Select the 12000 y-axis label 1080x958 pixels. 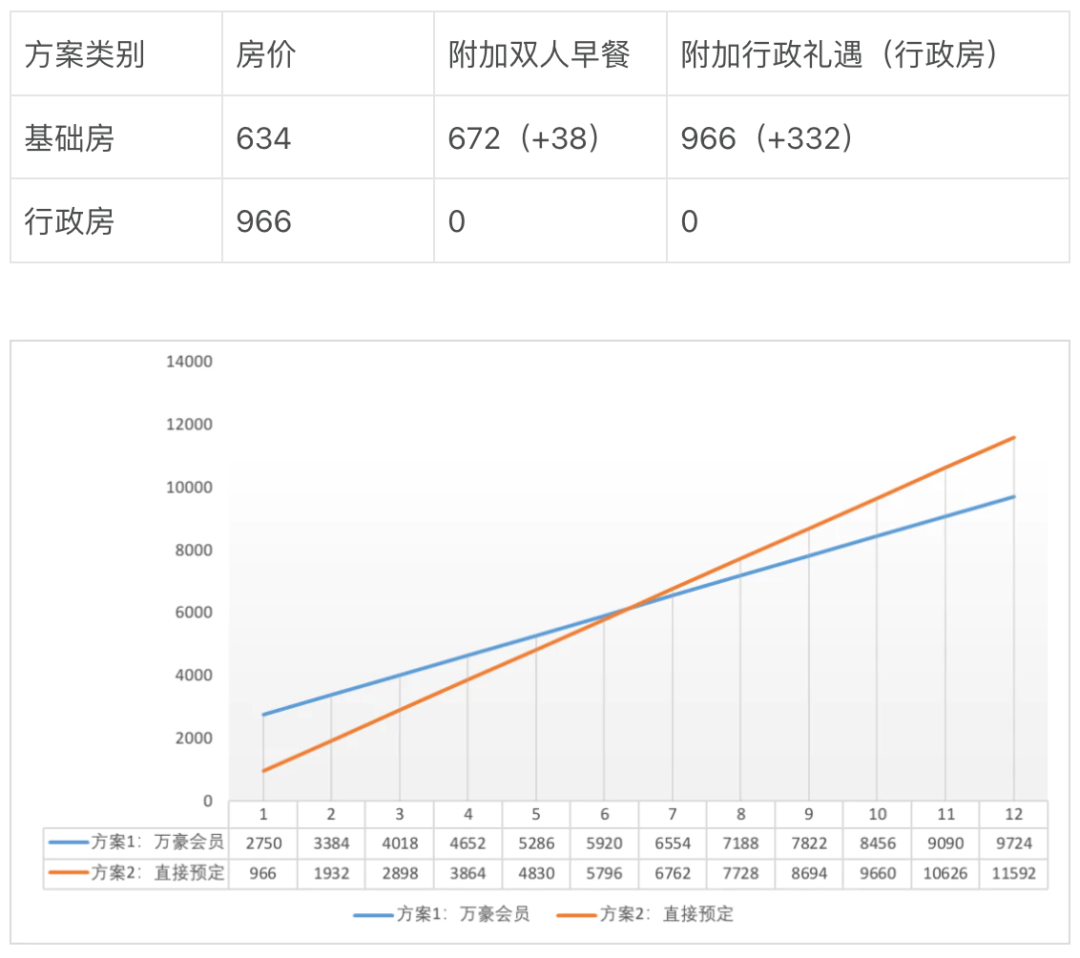189,424
